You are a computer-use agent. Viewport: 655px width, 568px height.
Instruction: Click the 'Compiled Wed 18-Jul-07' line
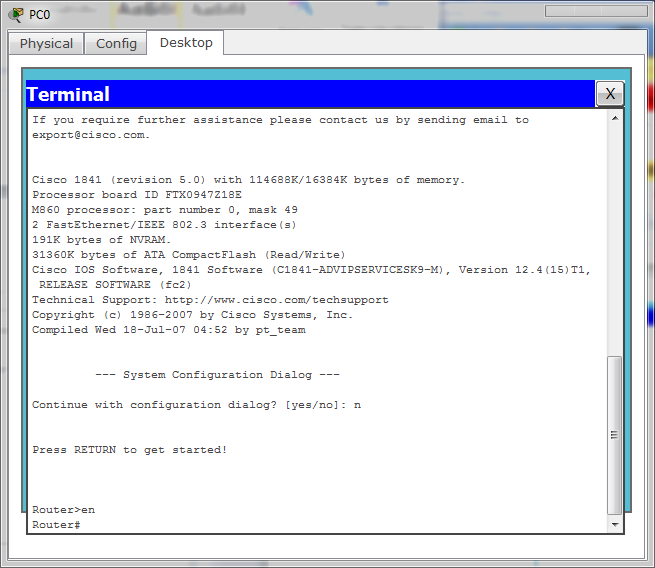(x=169, y=330)
